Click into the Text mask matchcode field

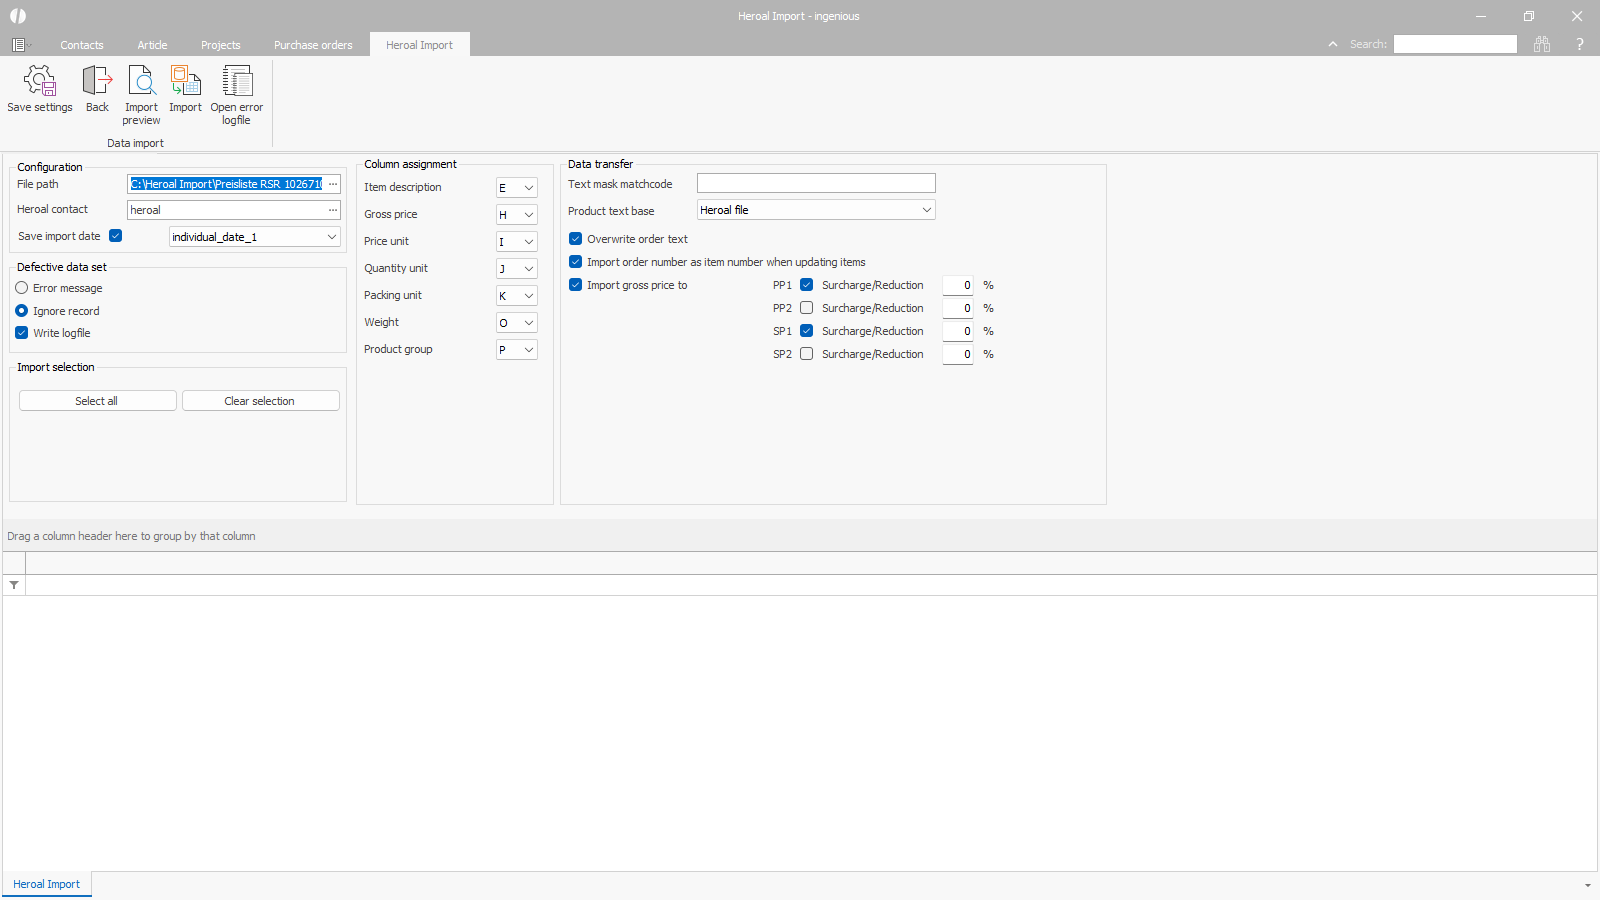(816, 184)
